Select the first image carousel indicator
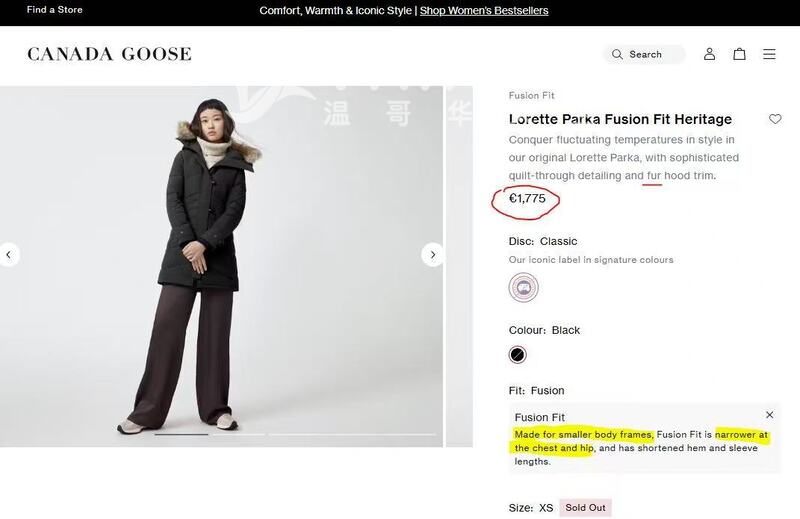 coord(181,434)
